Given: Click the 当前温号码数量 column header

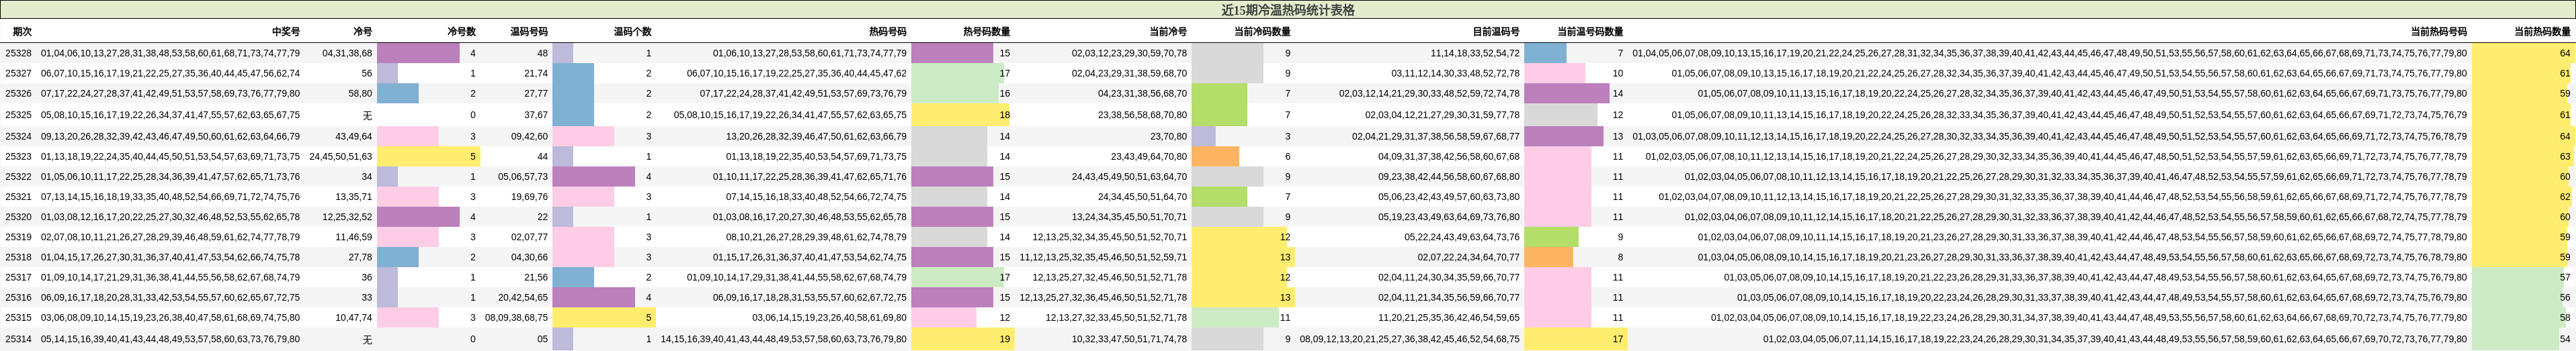Looking at the screenshot, I should [x=1590, y=32].
